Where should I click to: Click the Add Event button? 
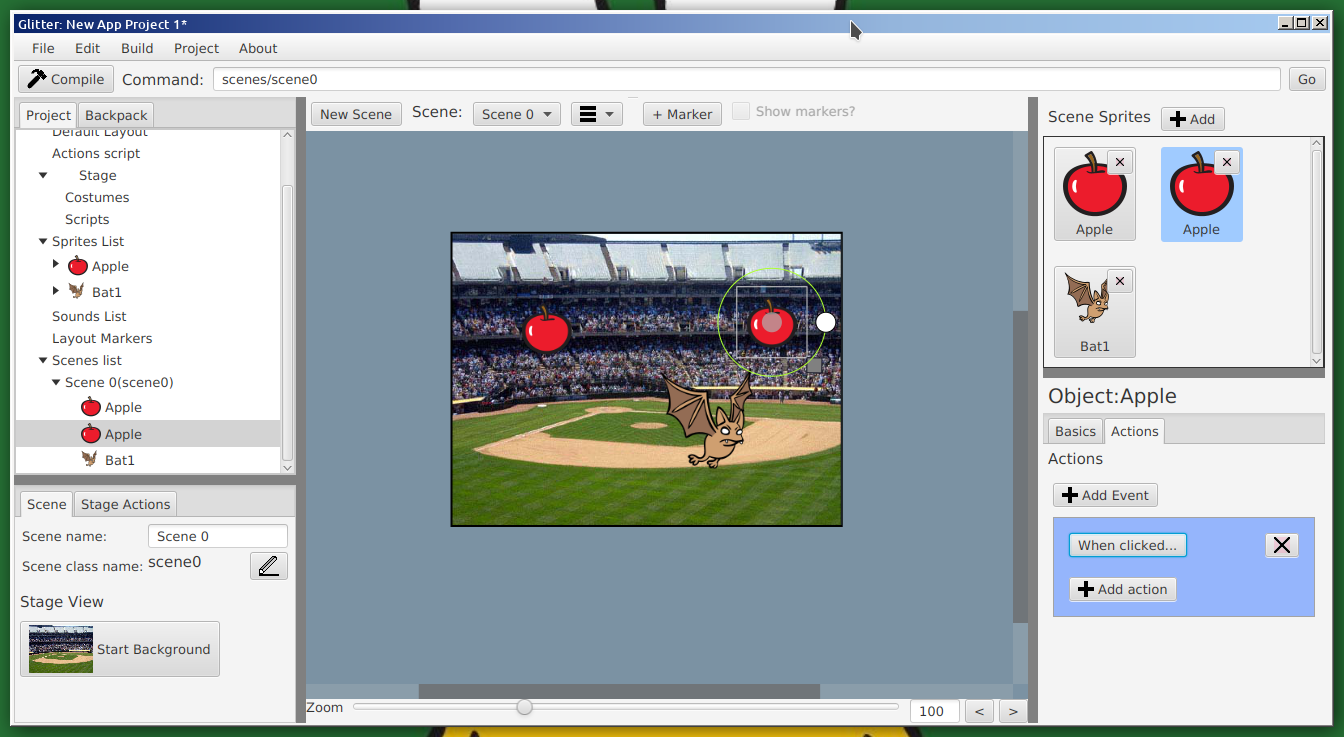pyautogui.click(x=1105, y=495)
